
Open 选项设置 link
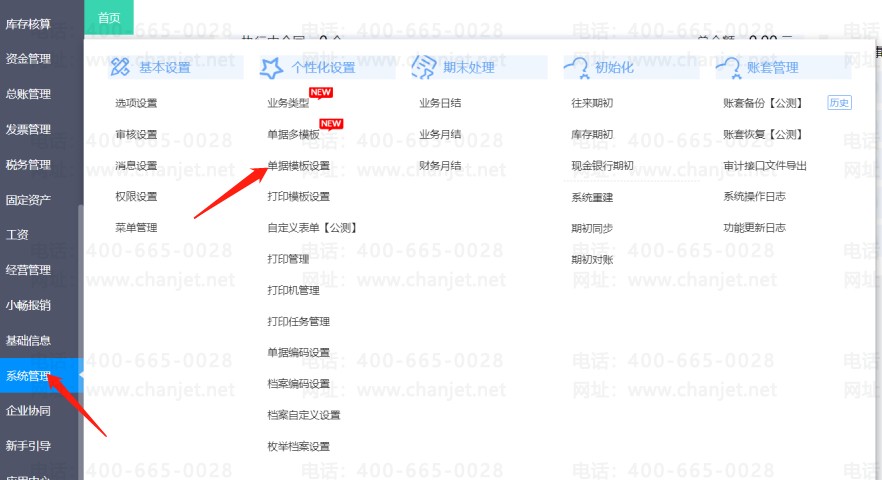pyautogui.click(x=136, y=103)
